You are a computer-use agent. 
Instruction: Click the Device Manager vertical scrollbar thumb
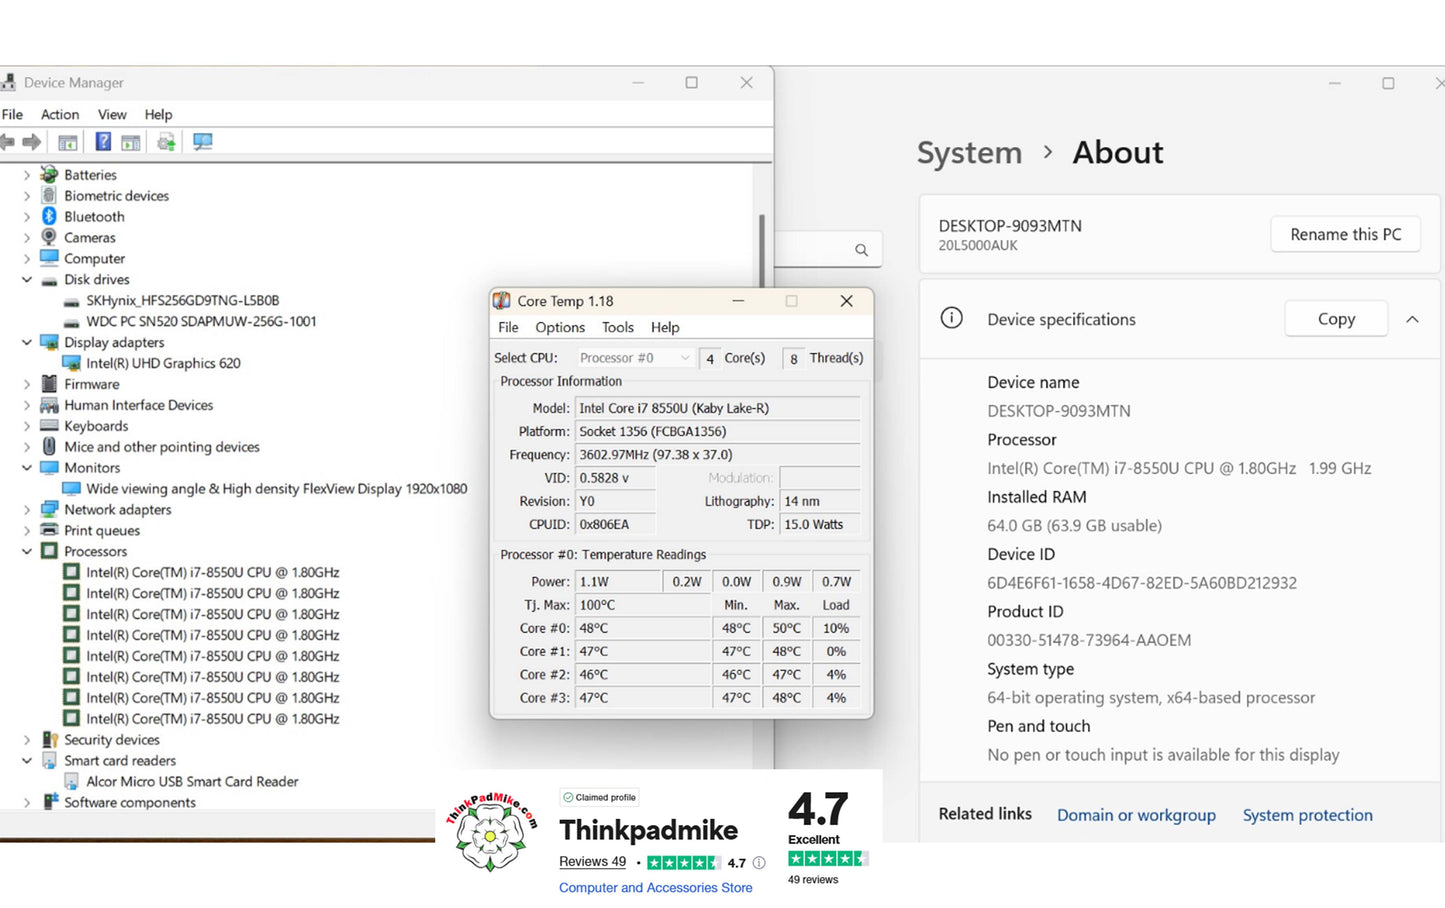[x=762, y=250]
